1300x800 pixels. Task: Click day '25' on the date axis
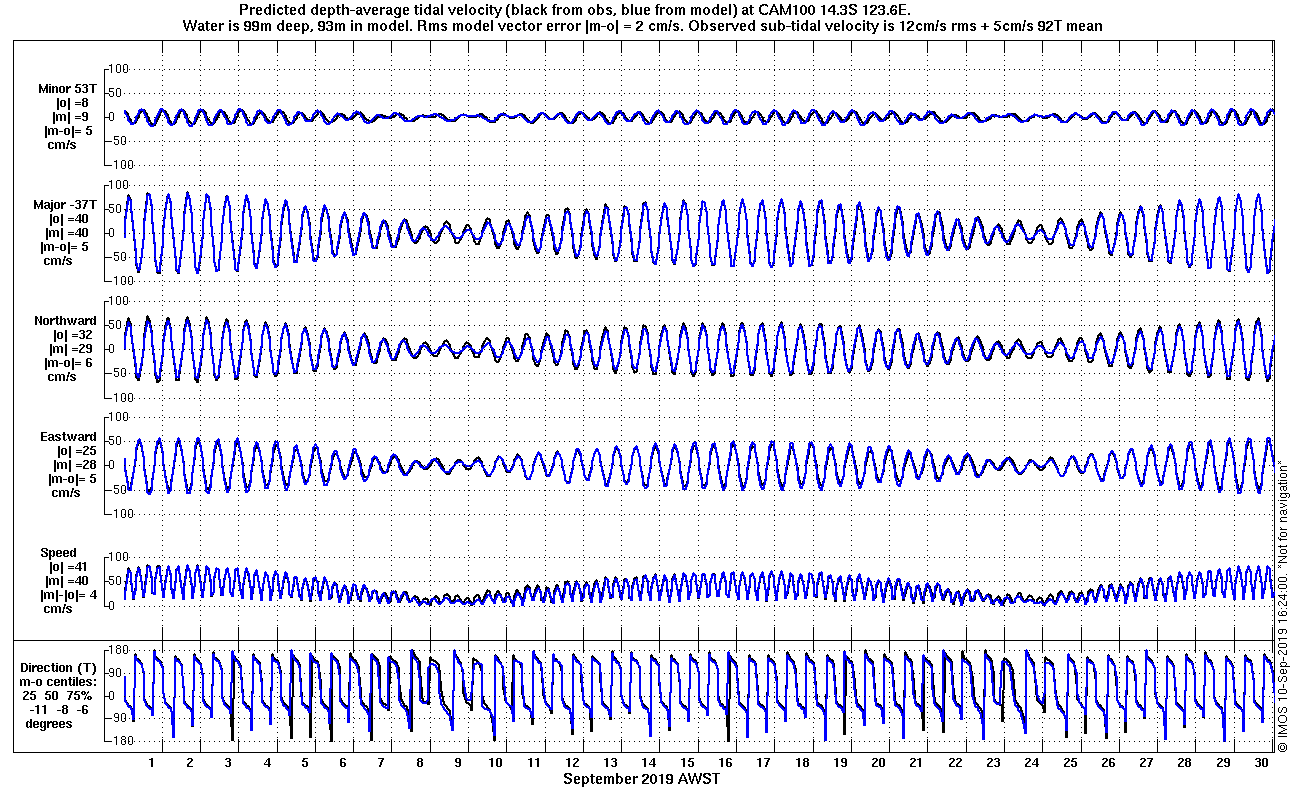click(1070, 762)
